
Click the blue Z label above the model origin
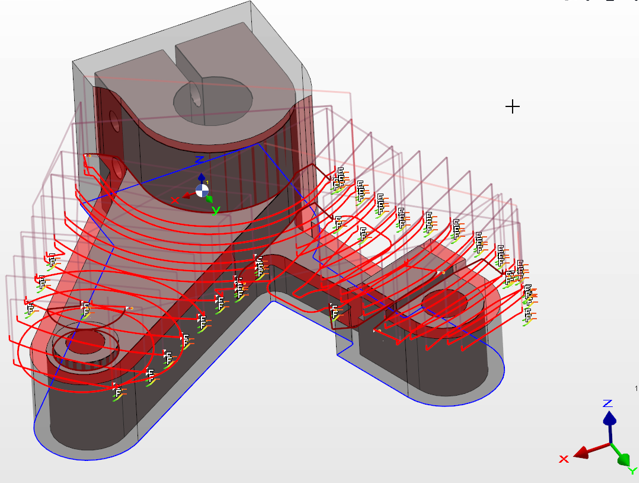click(x=199, y=160)
